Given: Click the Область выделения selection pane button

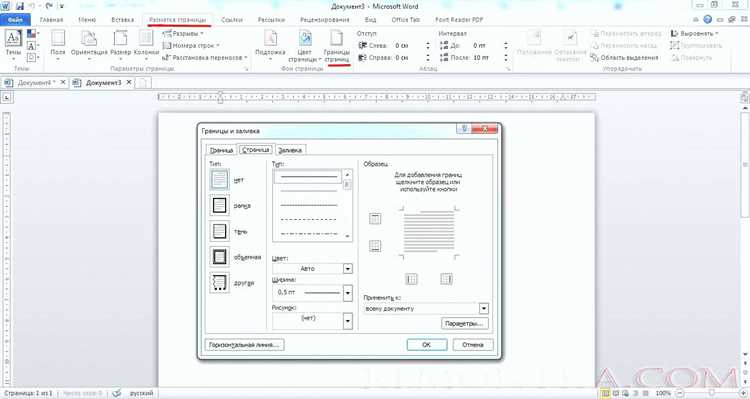Looking at the screenshot, I should (x=624, y=57).
